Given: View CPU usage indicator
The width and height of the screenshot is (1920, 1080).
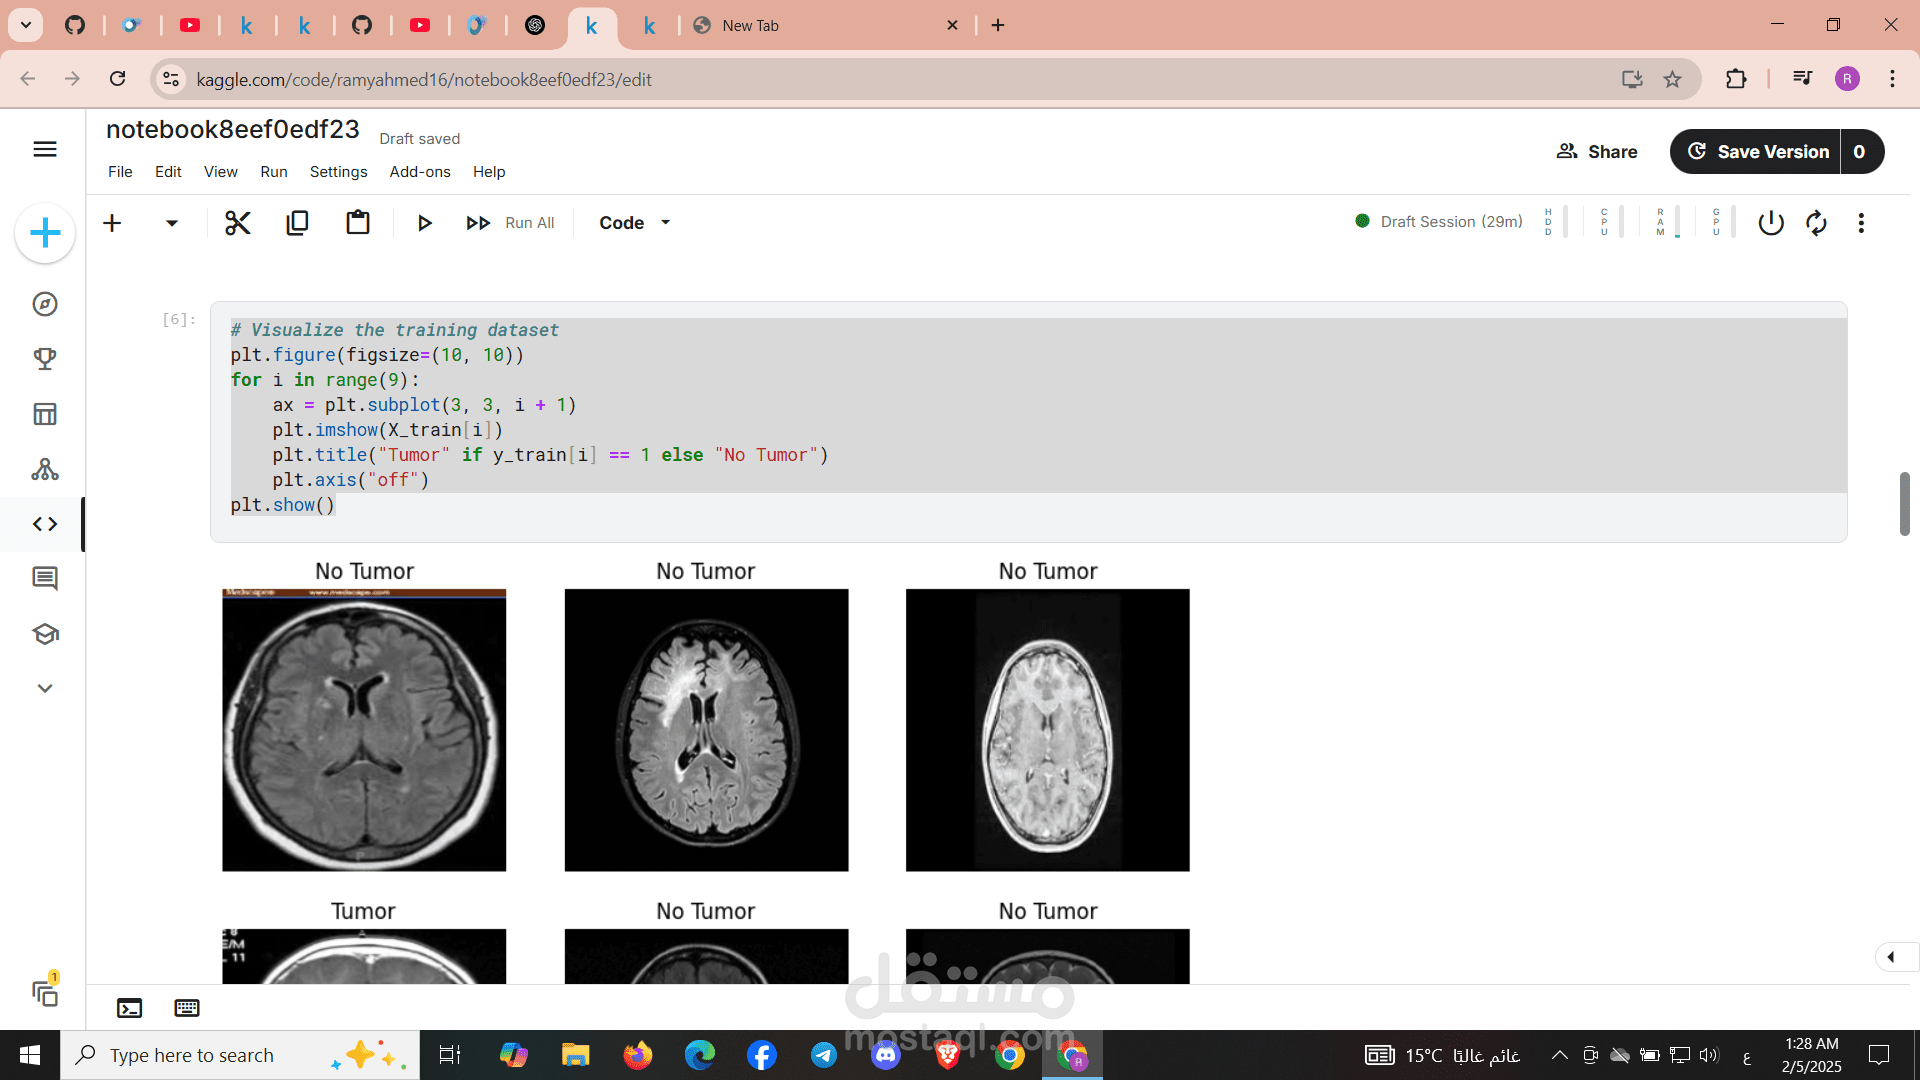Looking at the screenshot, I should coord(1611,222).
